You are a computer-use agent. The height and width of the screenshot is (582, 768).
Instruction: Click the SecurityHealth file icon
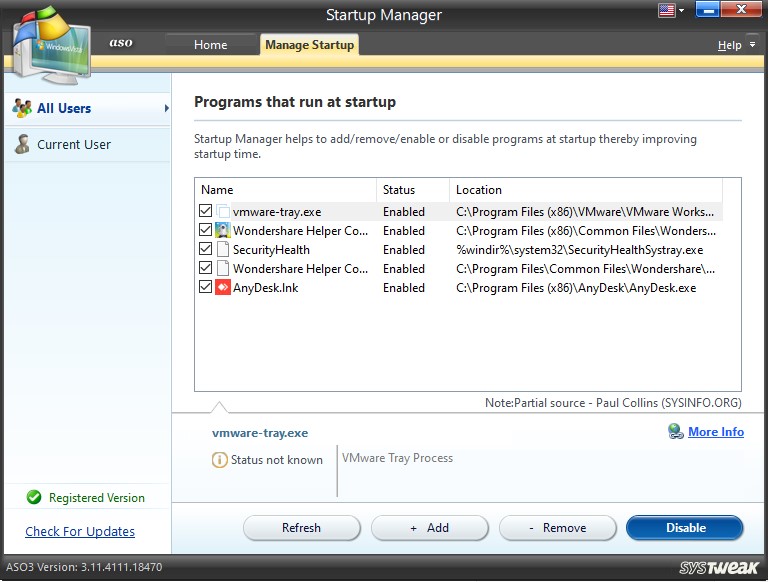[x=222, y=250]
